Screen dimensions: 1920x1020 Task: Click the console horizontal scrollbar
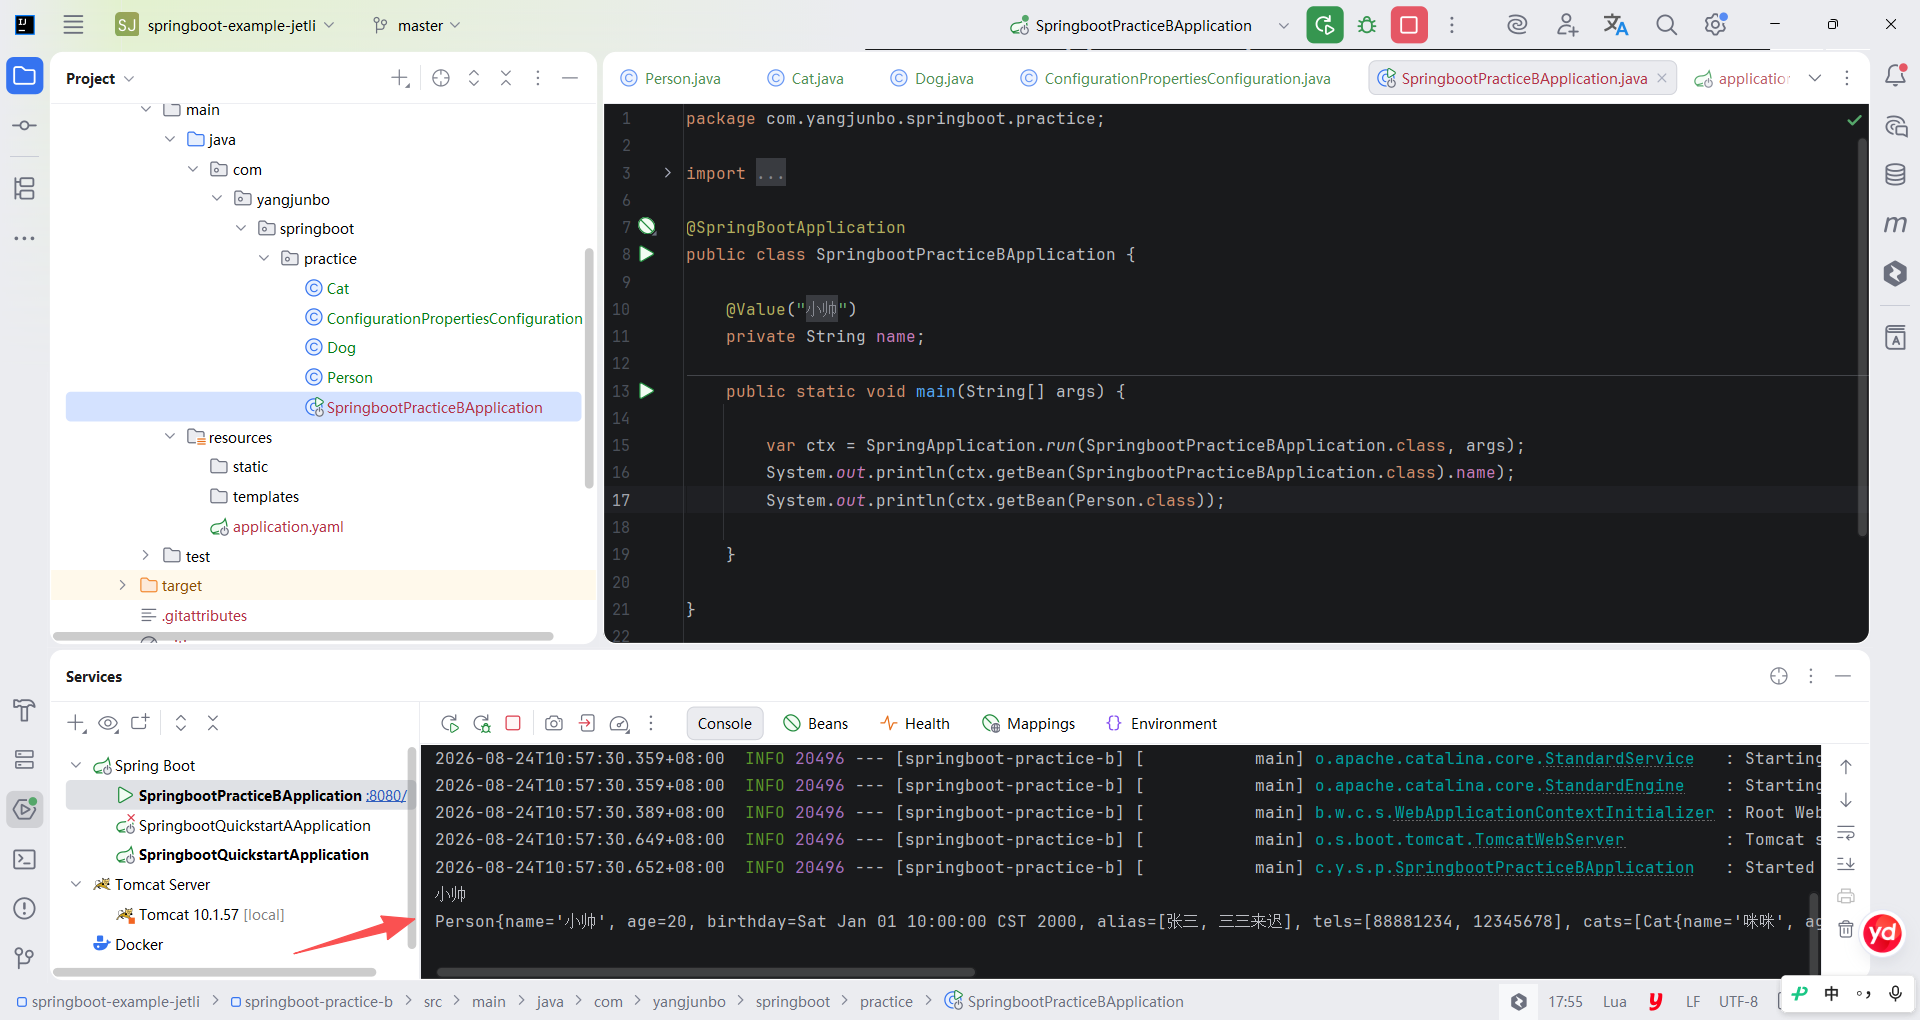pos(705,971)
